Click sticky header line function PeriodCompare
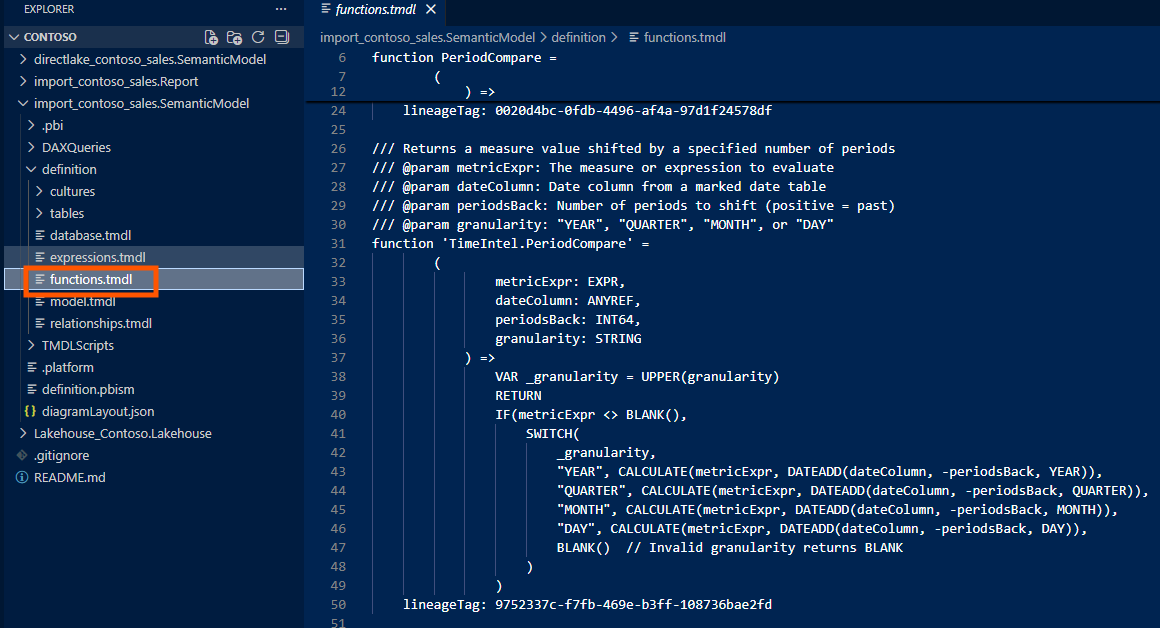This screenshot has height=628, width=1160. 464,58
